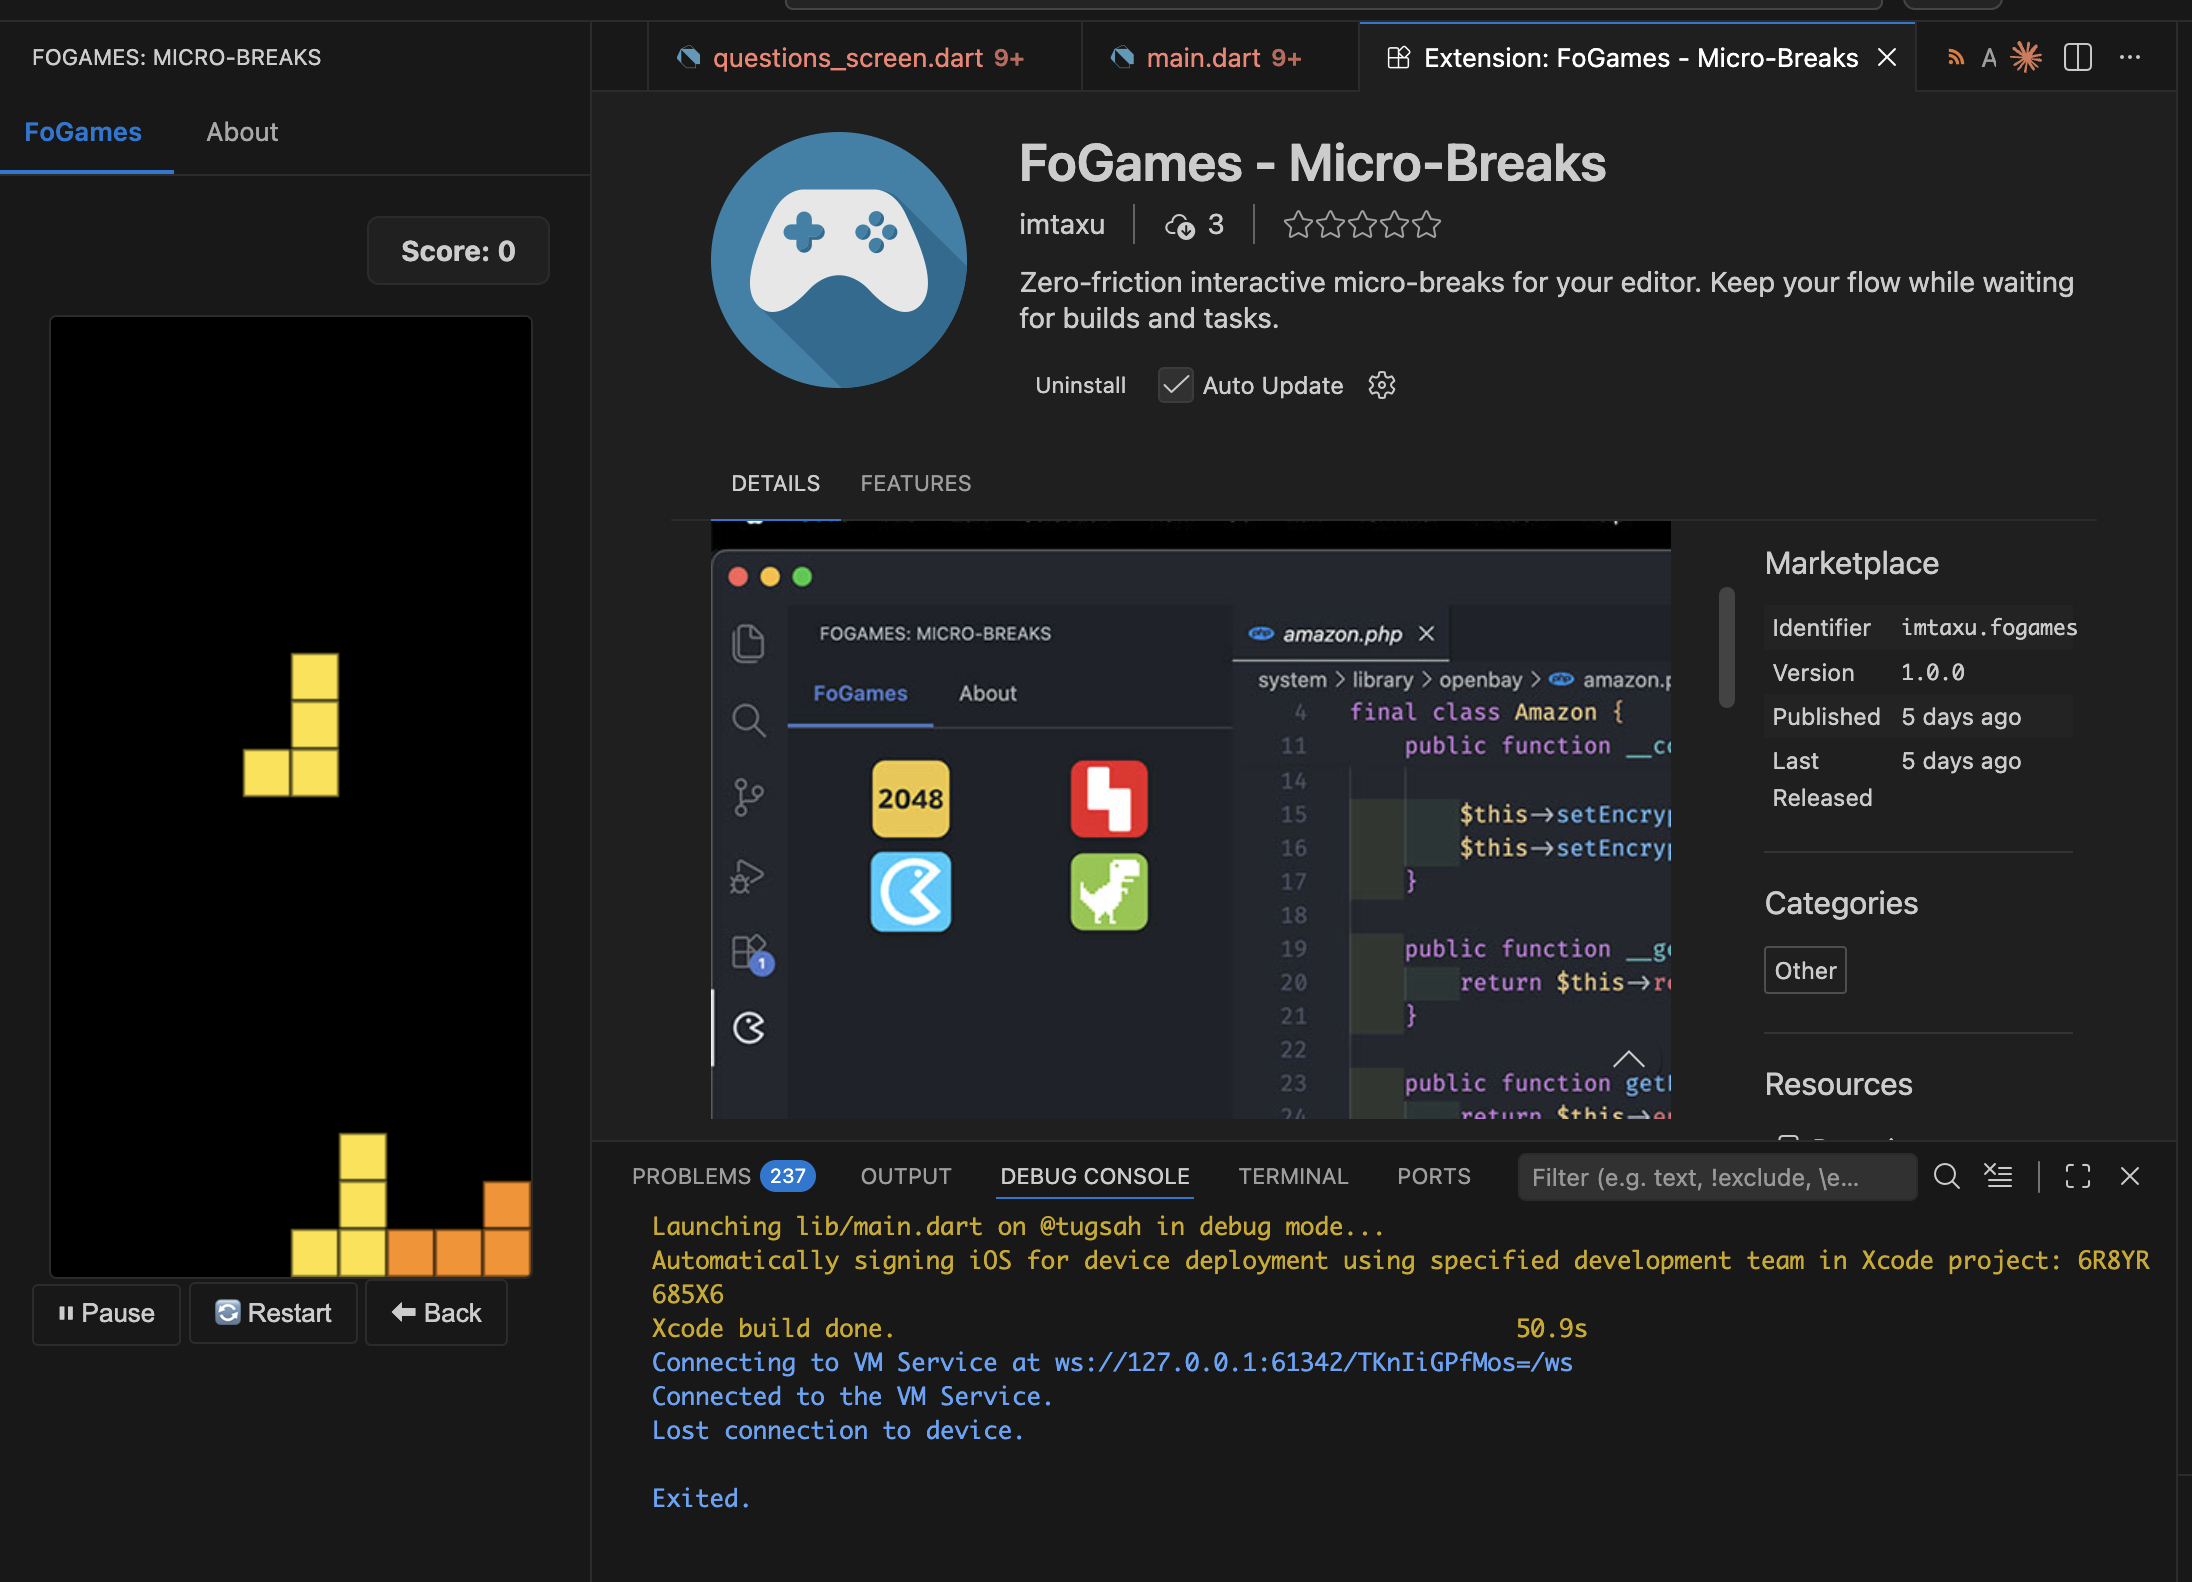This screenshot has height=1582, width=2192.
Task: Switch to the FEATURES tab
Action: pyautogui.click(x=915, y=483)
